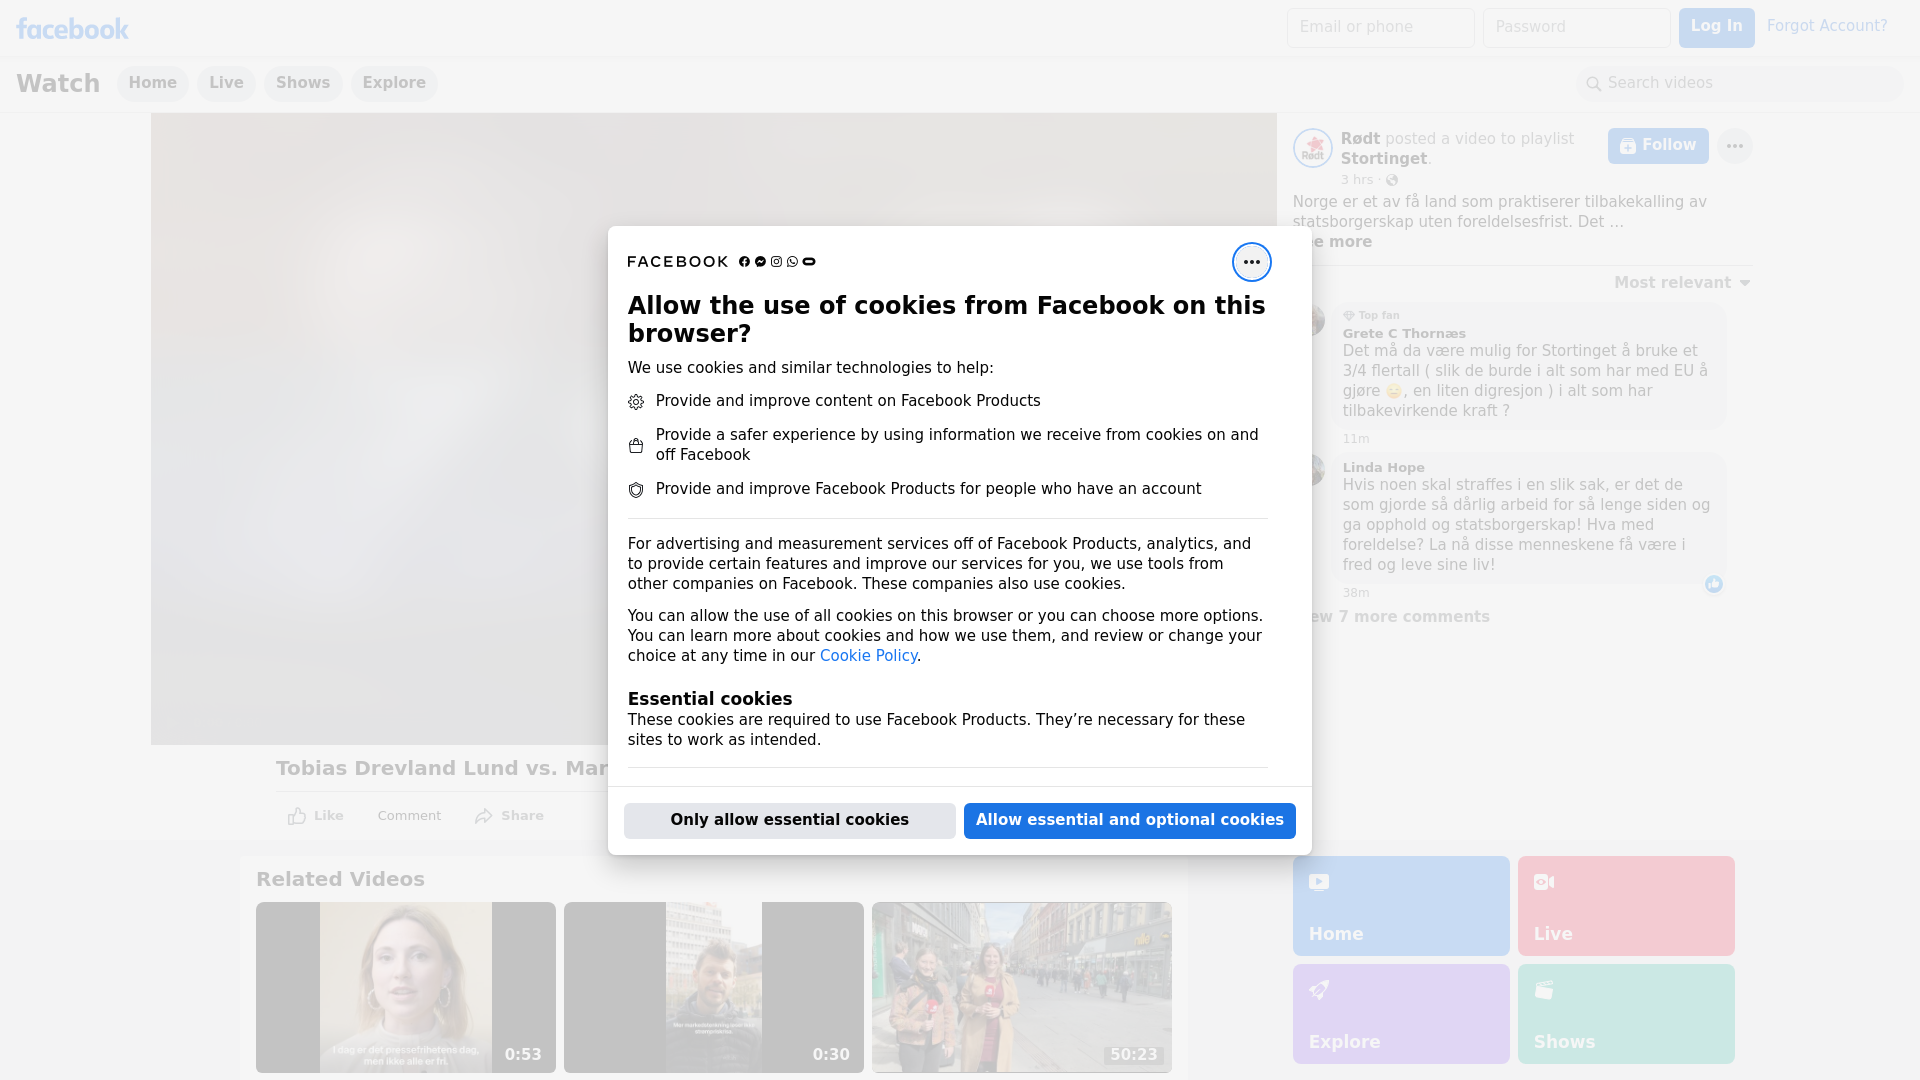Open the Stortinget playlist link
Image resolution: width=1920 pixels, height=1080 pixels.
tap(1383, 159)
